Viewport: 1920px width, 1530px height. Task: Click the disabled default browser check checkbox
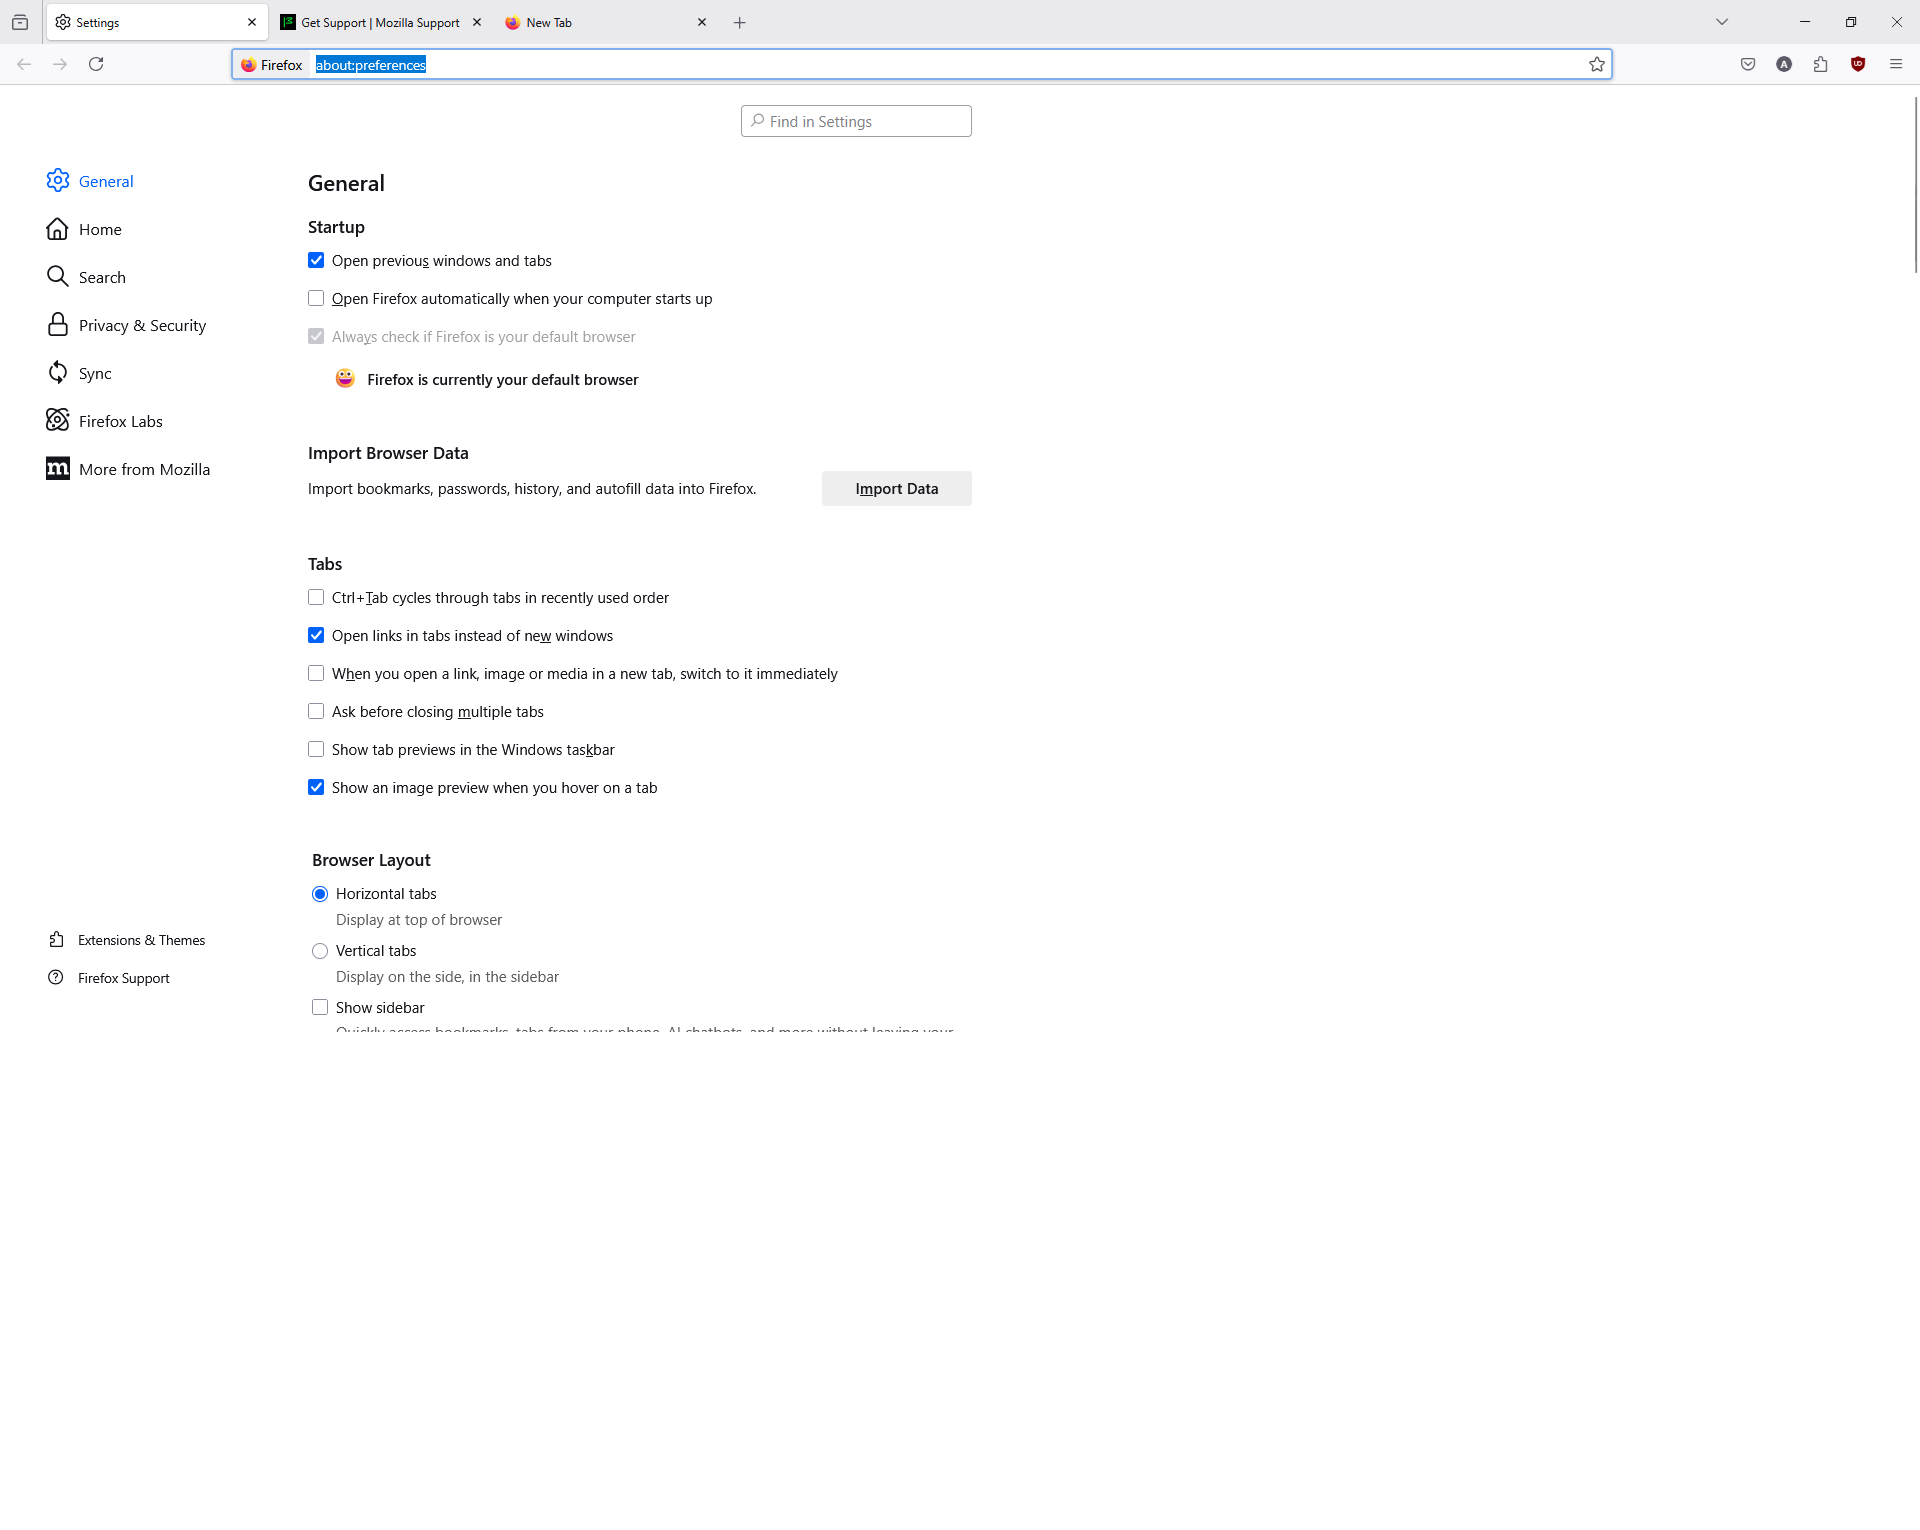[x=316, y=336]
